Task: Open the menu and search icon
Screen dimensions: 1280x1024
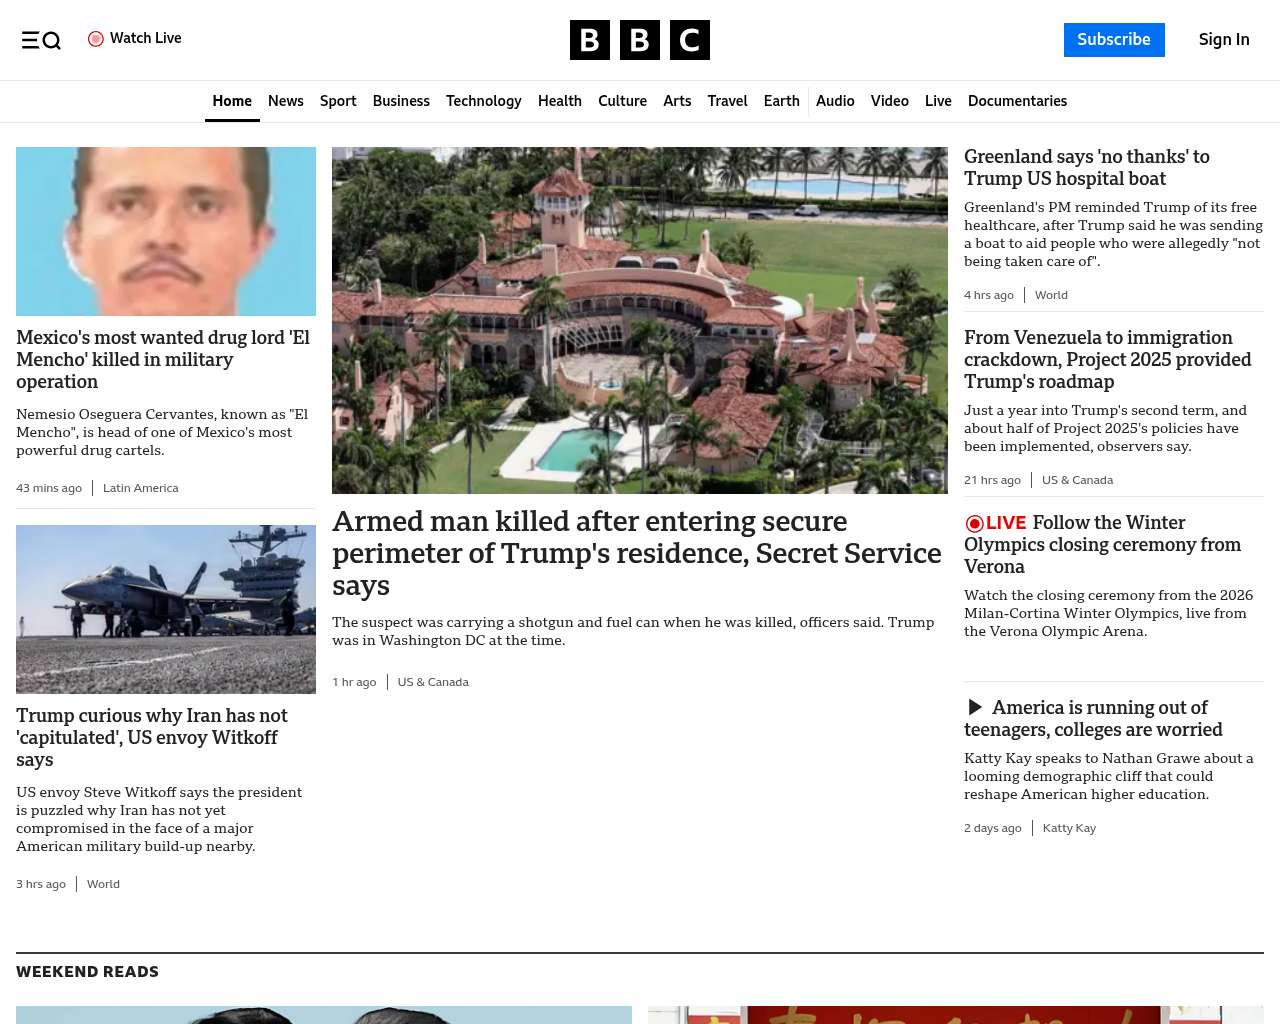Action: 41,40
